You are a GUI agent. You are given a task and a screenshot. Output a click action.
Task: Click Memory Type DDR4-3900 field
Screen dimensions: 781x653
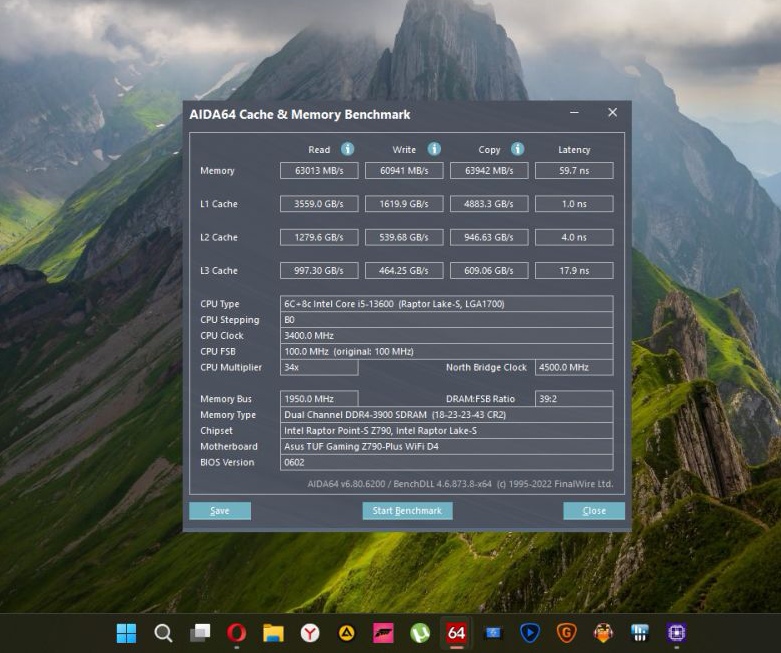(x=446, y=415)
